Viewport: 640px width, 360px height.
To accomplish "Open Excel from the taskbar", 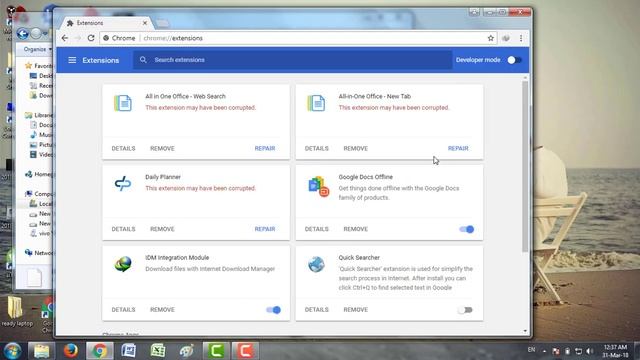I will pyautogui.click(x=158, y=351).
